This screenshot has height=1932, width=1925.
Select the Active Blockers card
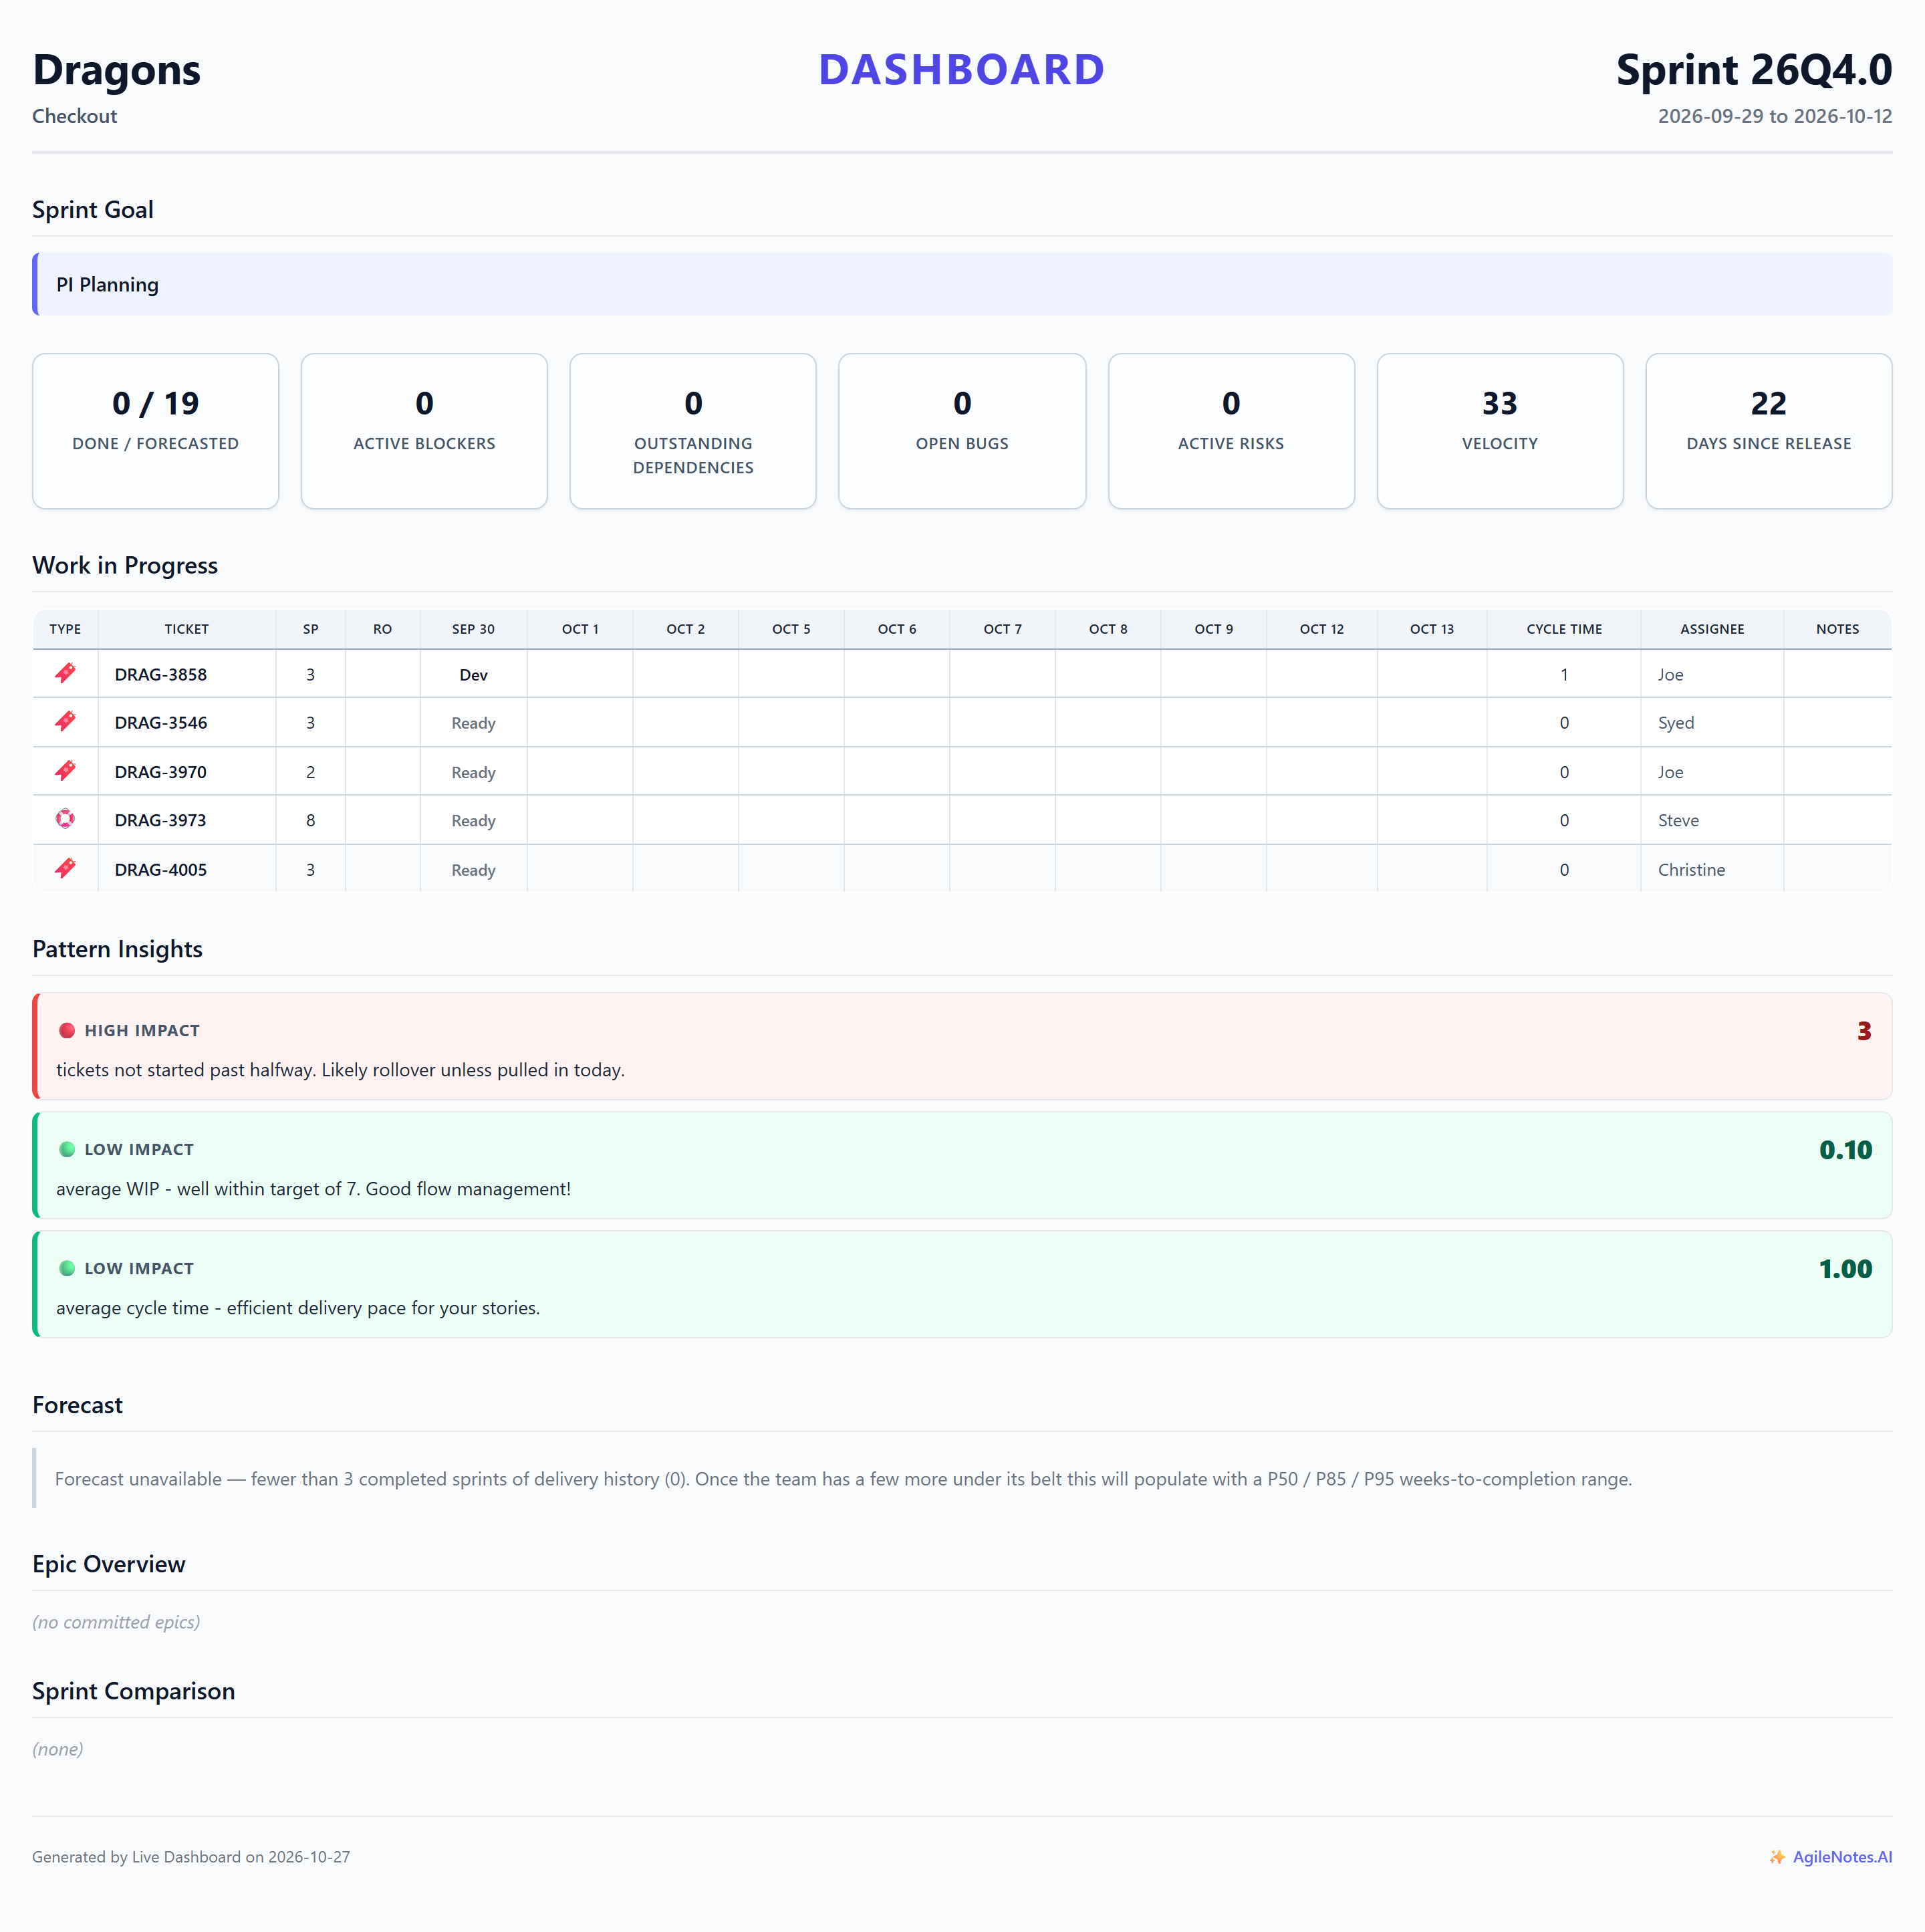pos(424,431)
